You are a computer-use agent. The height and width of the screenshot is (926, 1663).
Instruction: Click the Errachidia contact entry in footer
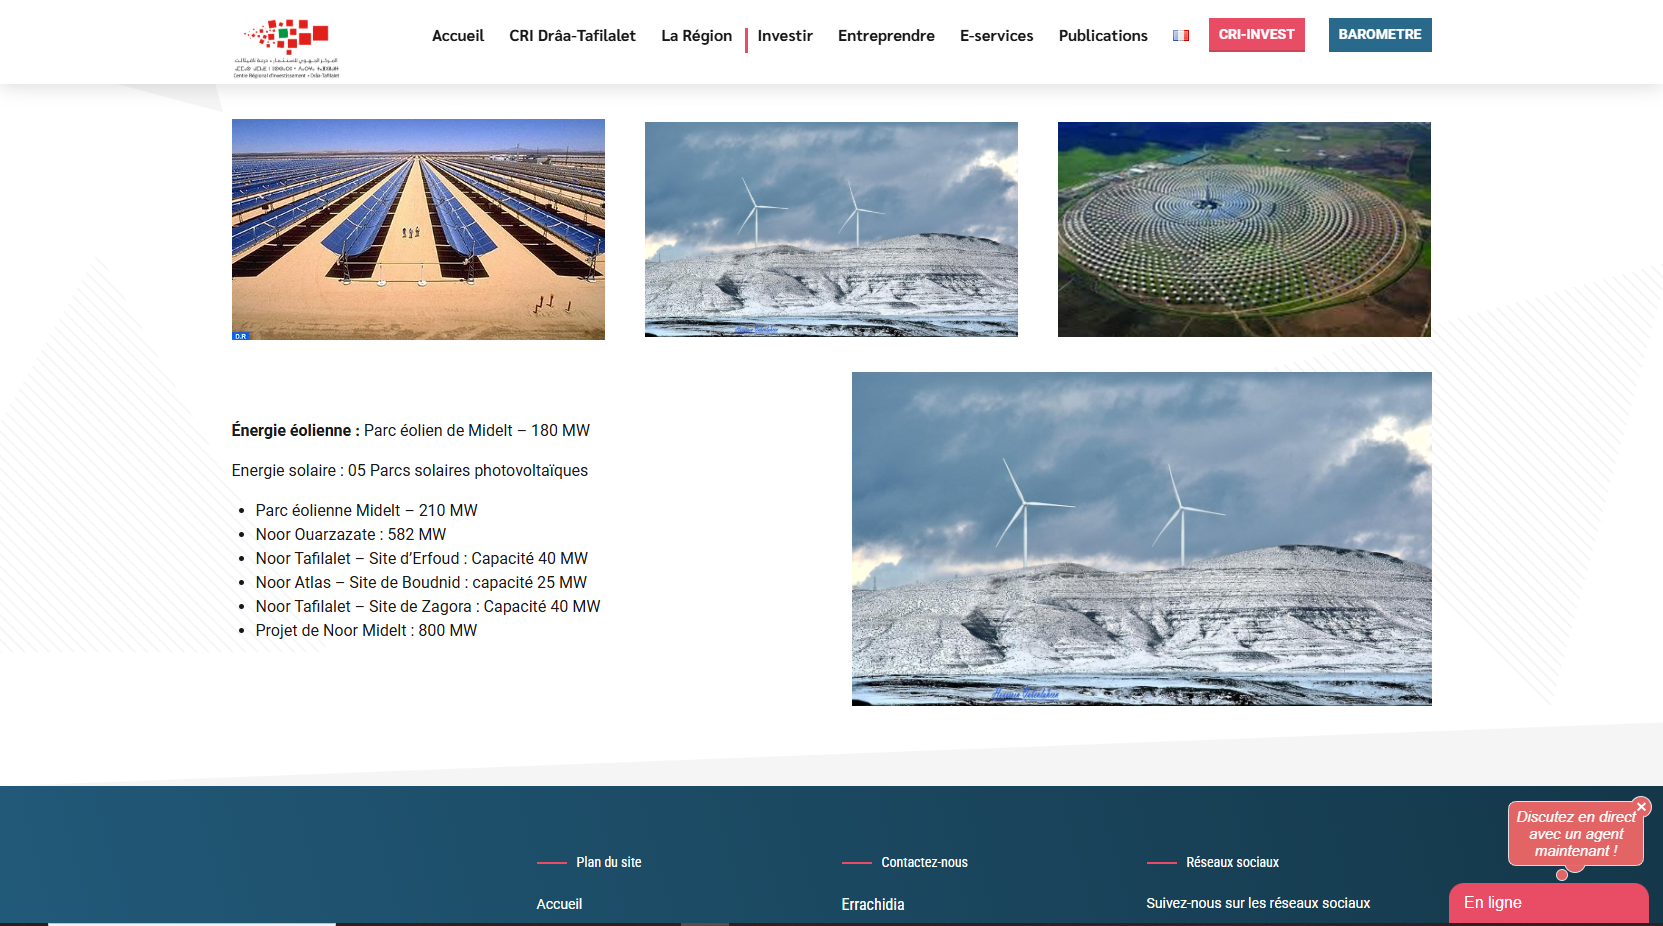pyautogui.click(x=872, y=904)
